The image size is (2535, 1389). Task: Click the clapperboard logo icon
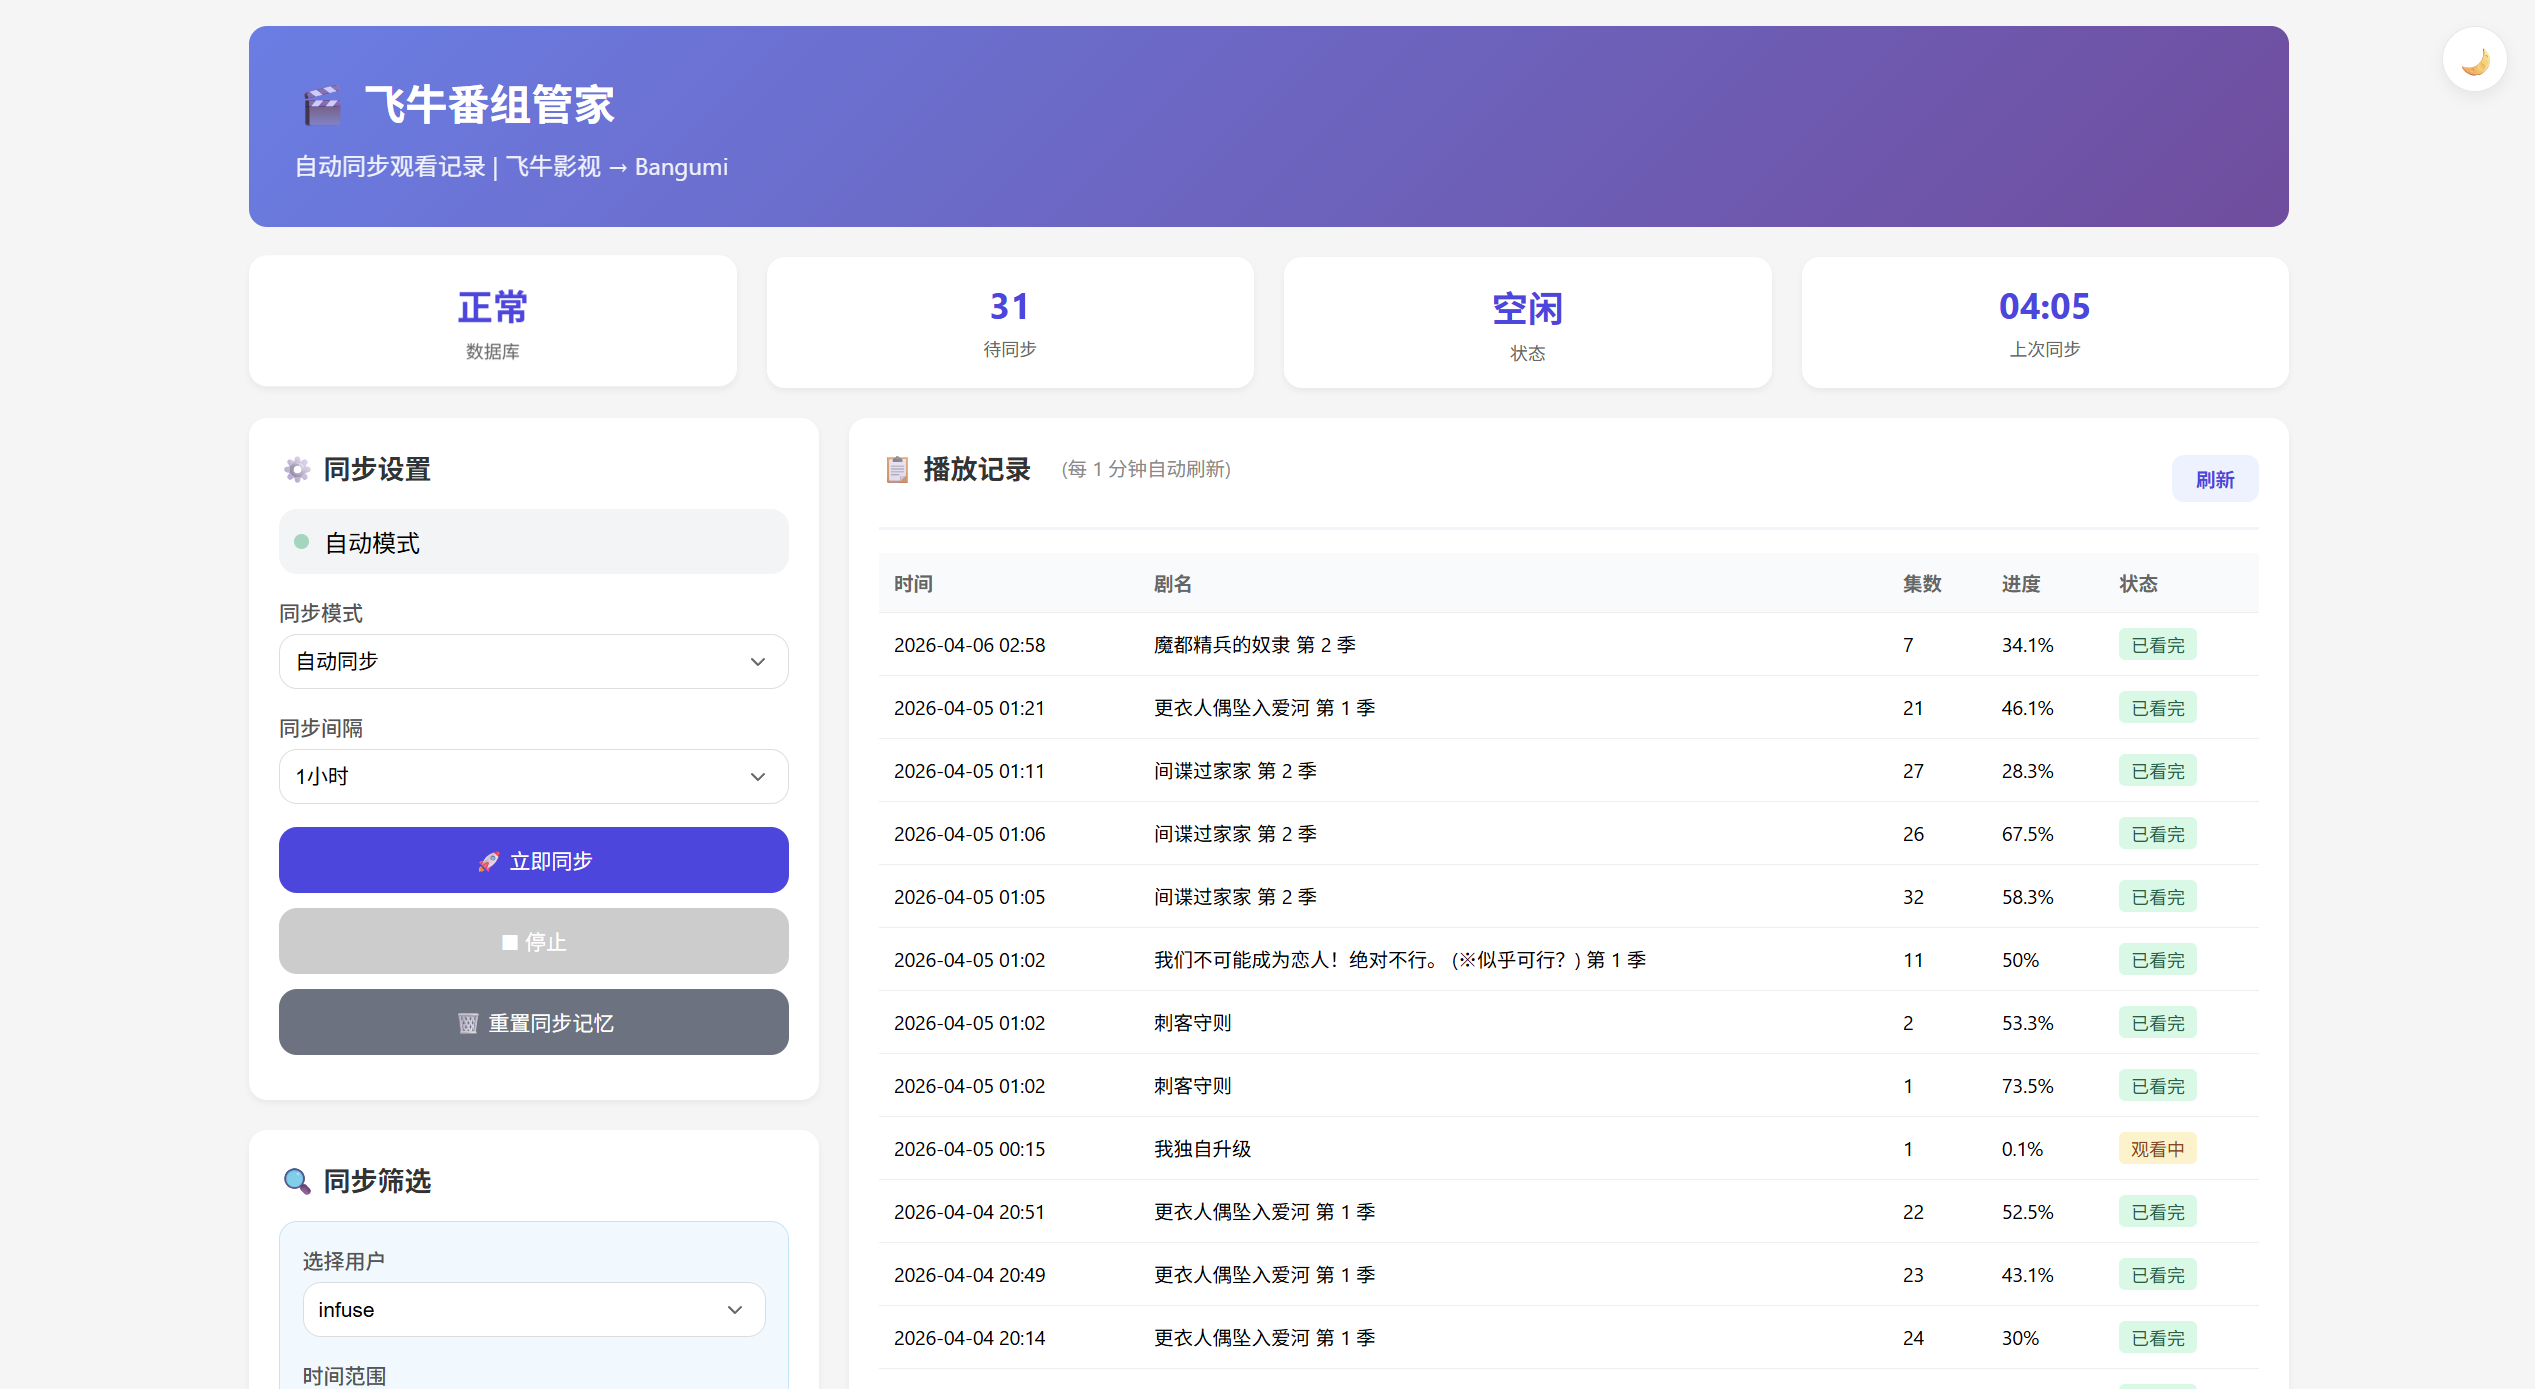(x=322, y=105)
